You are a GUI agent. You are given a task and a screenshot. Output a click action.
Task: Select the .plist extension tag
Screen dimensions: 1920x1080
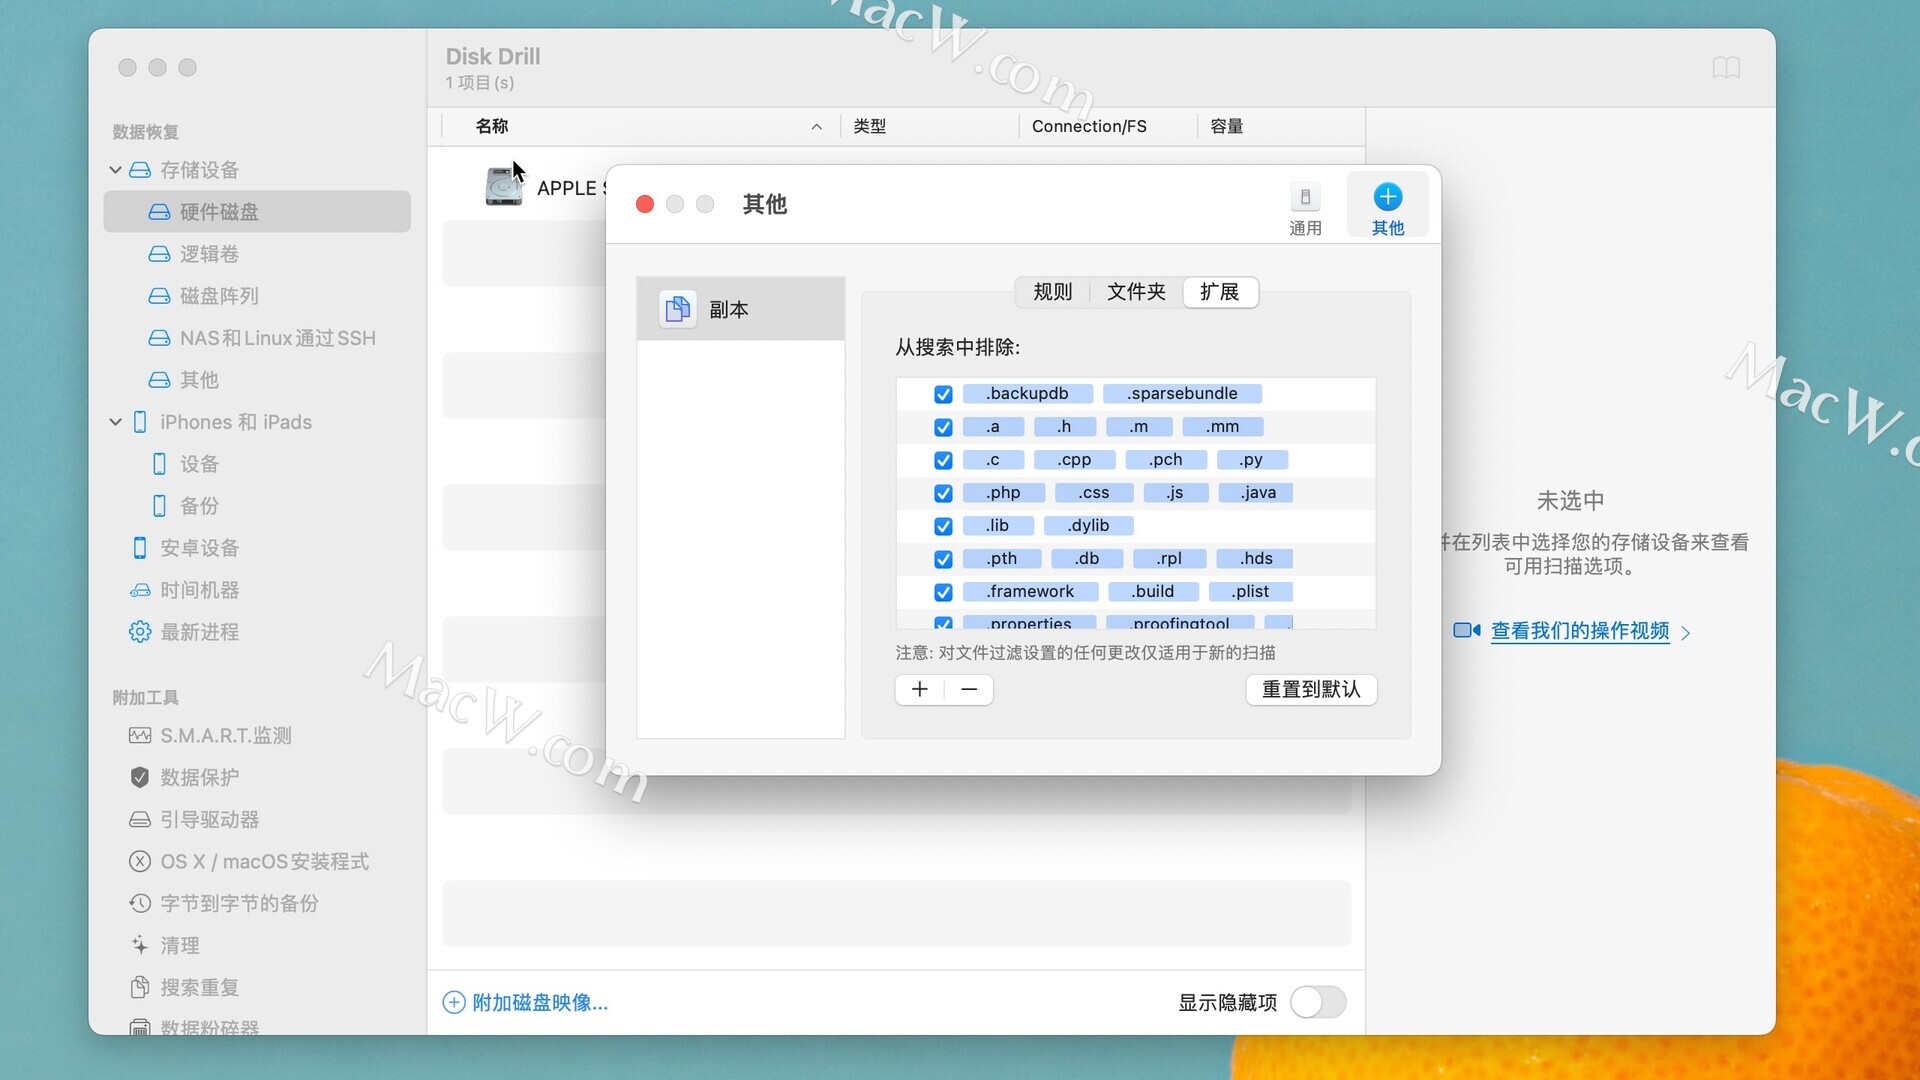(x=1250, y=592)
